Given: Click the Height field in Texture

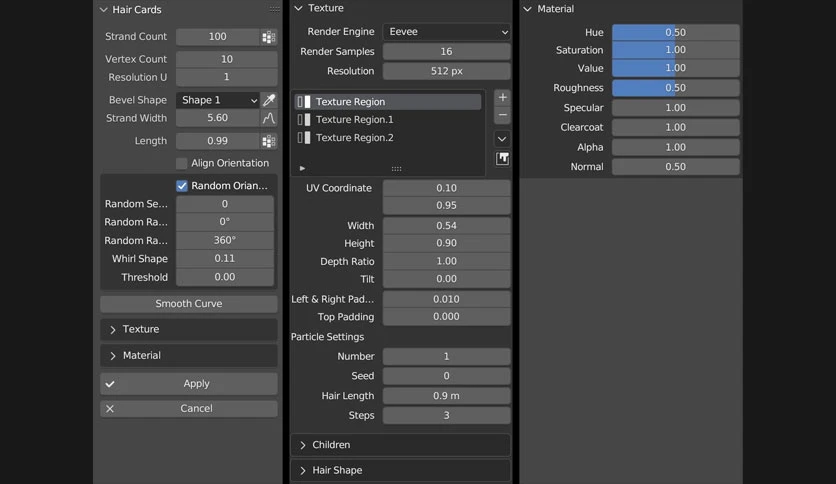Looking at the screenshot, I should [x=446, y=243].
